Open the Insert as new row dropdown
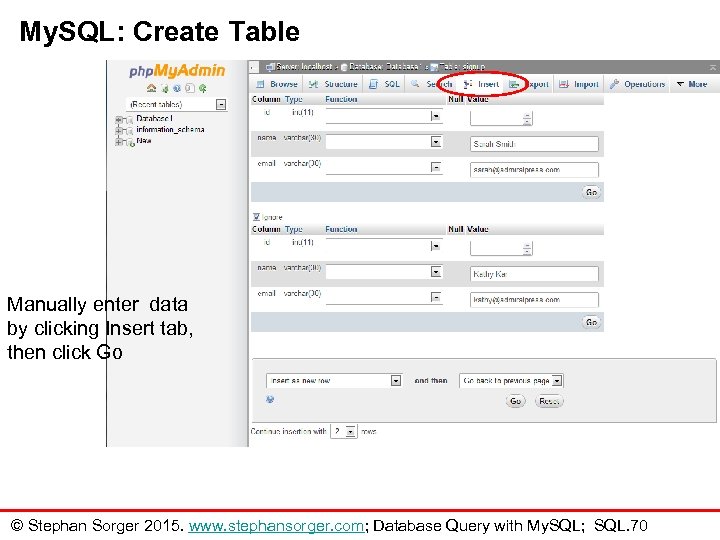 tap(333, 381)
